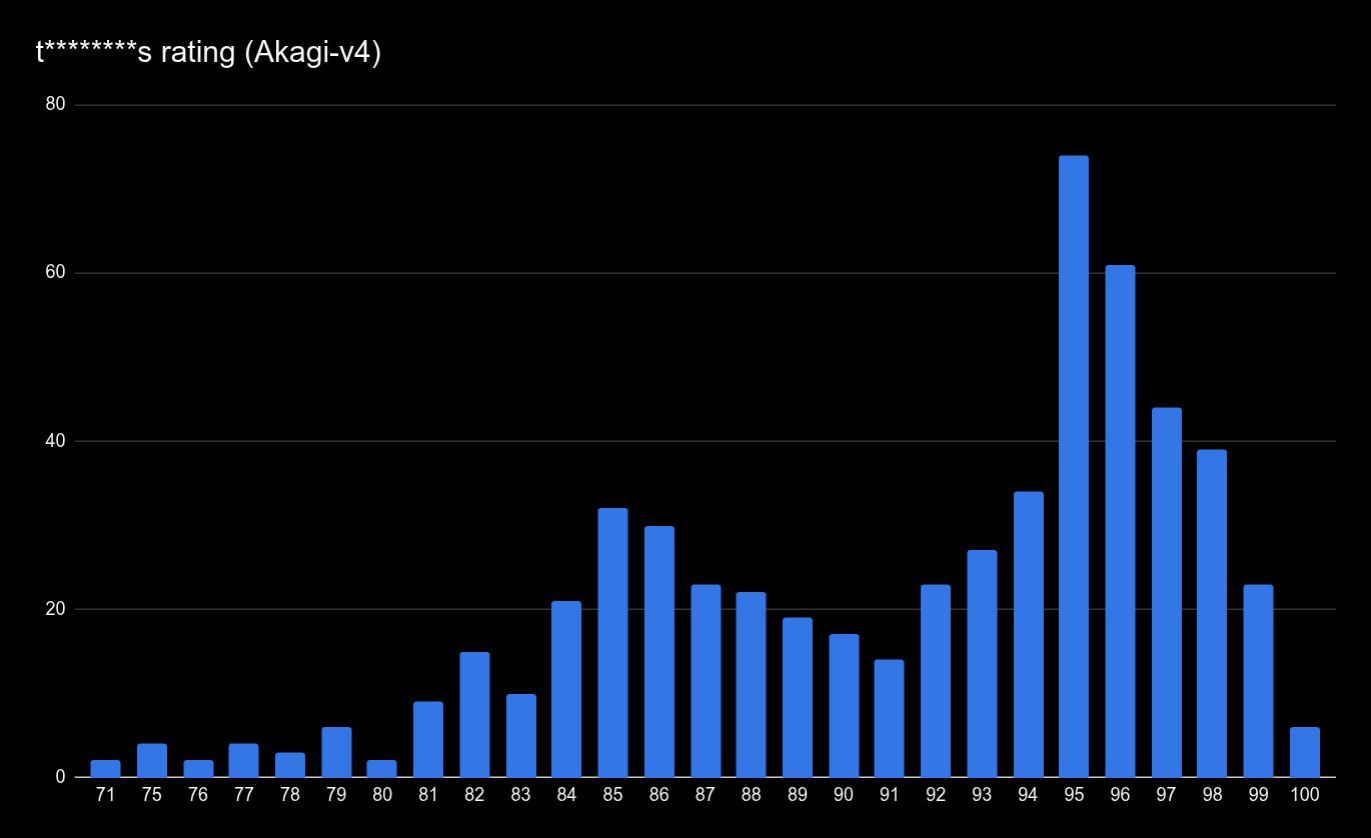Select the bar for rating 82
Image resolution: width=1371 pixels, height=838 pixels.
pos(474,714)
